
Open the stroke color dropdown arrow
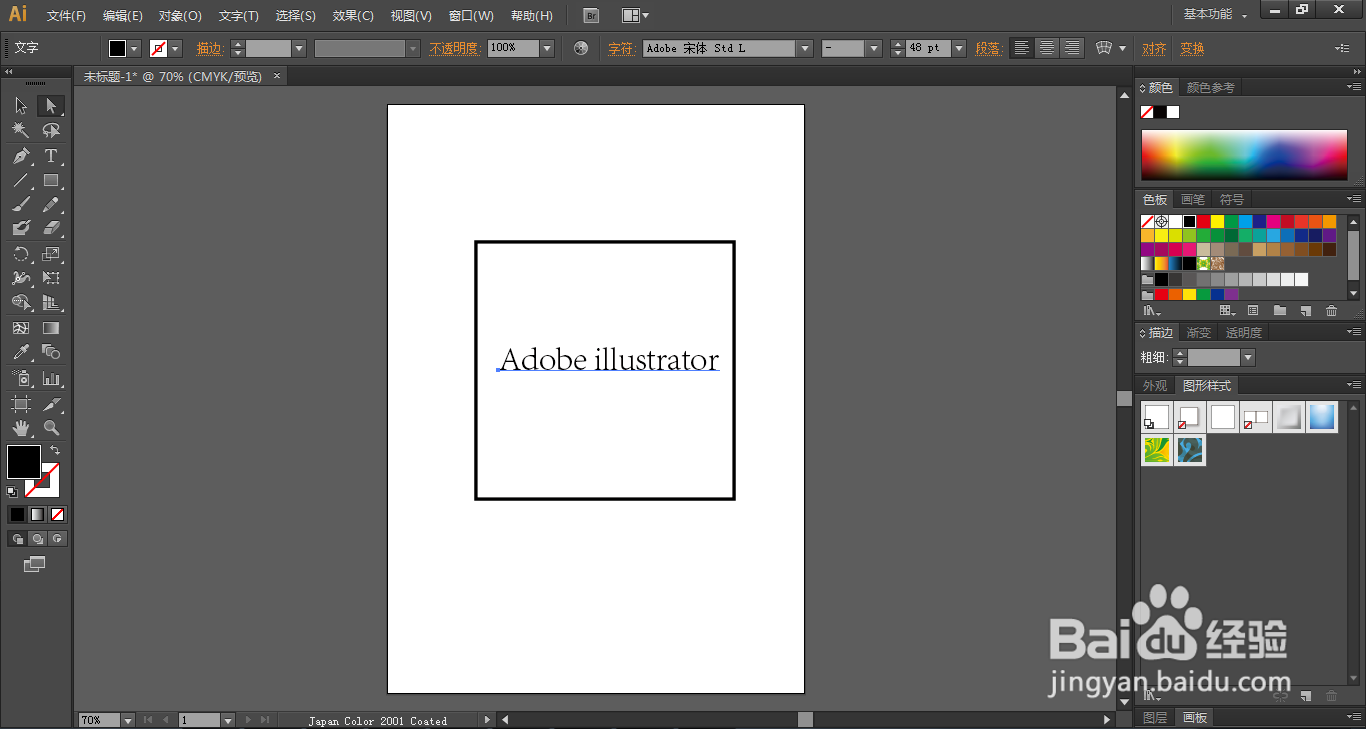coord(176,48)
